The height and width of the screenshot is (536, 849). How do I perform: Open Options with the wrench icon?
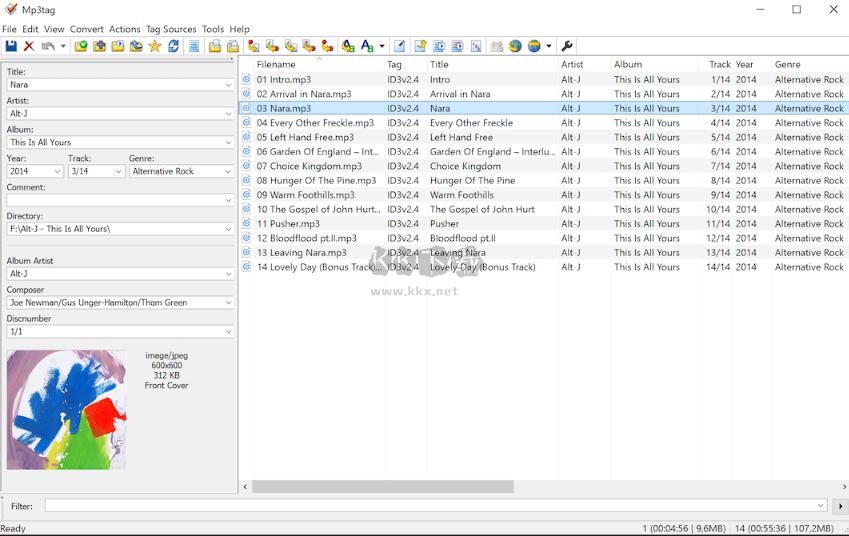567,46
